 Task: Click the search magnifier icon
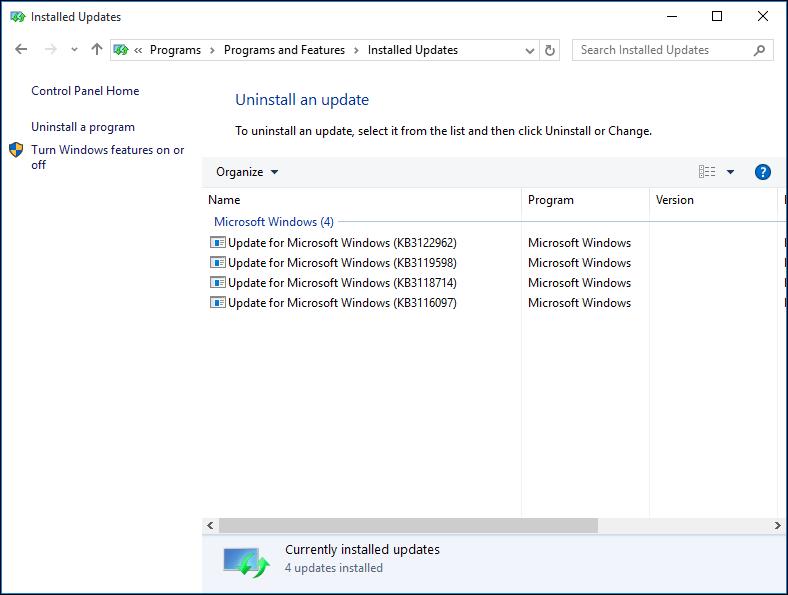click(x=760, y=50)
